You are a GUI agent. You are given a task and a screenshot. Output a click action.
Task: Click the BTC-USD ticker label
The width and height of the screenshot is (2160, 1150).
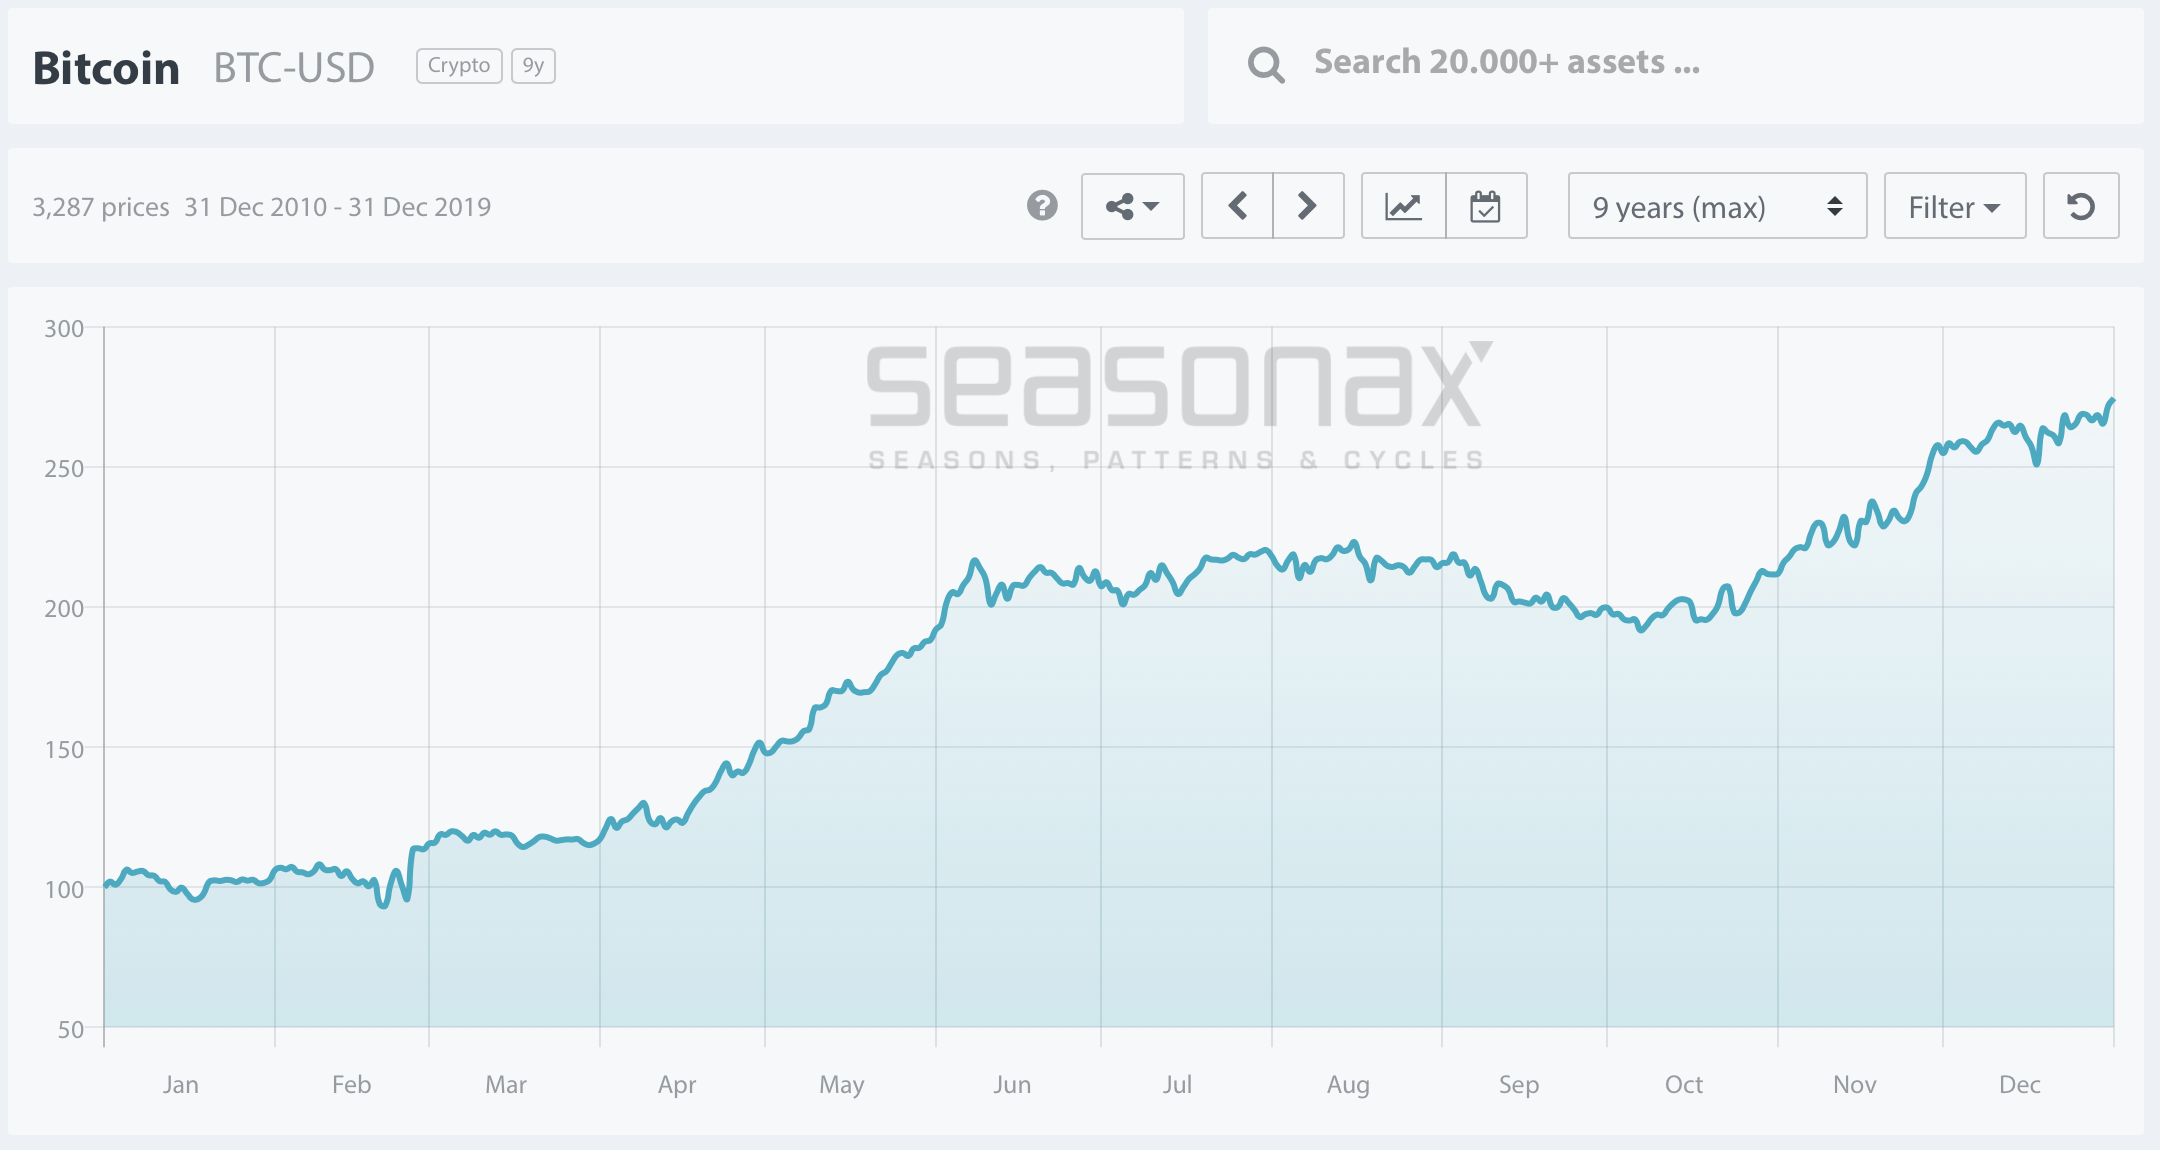coord(294,68)
